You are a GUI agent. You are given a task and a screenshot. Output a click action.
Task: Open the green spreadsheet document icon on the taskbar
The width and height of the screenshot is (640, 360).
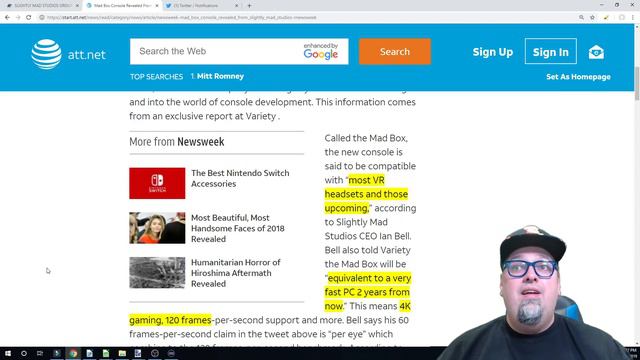pos(106,353)
